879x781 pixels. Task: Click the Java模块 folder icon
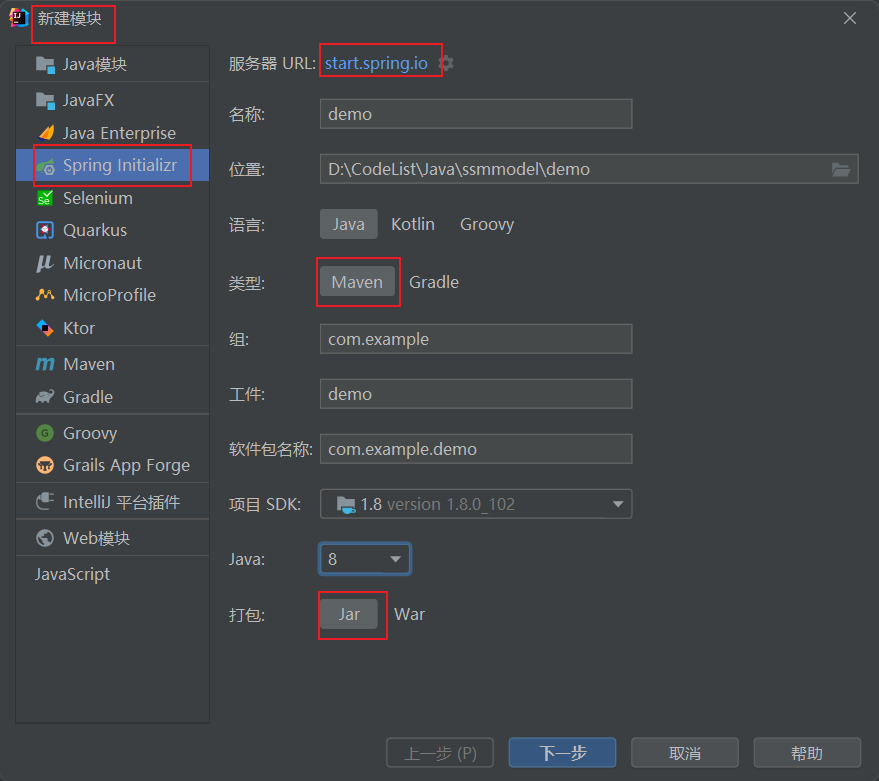click(x=45, y=65)
